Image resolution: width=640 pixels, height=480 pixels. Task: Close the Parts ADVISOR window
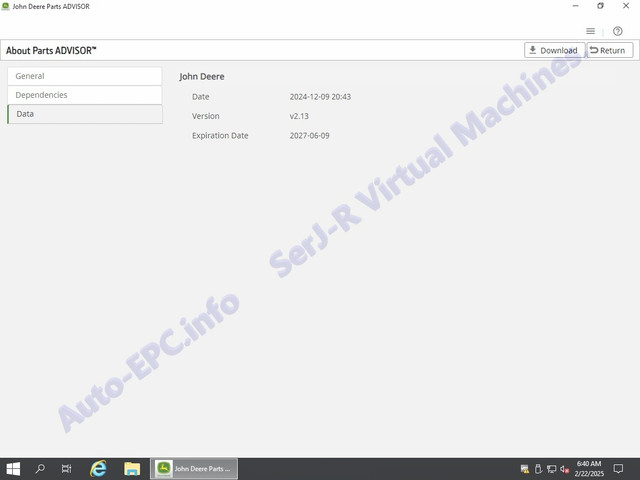[x=626, y=6]
